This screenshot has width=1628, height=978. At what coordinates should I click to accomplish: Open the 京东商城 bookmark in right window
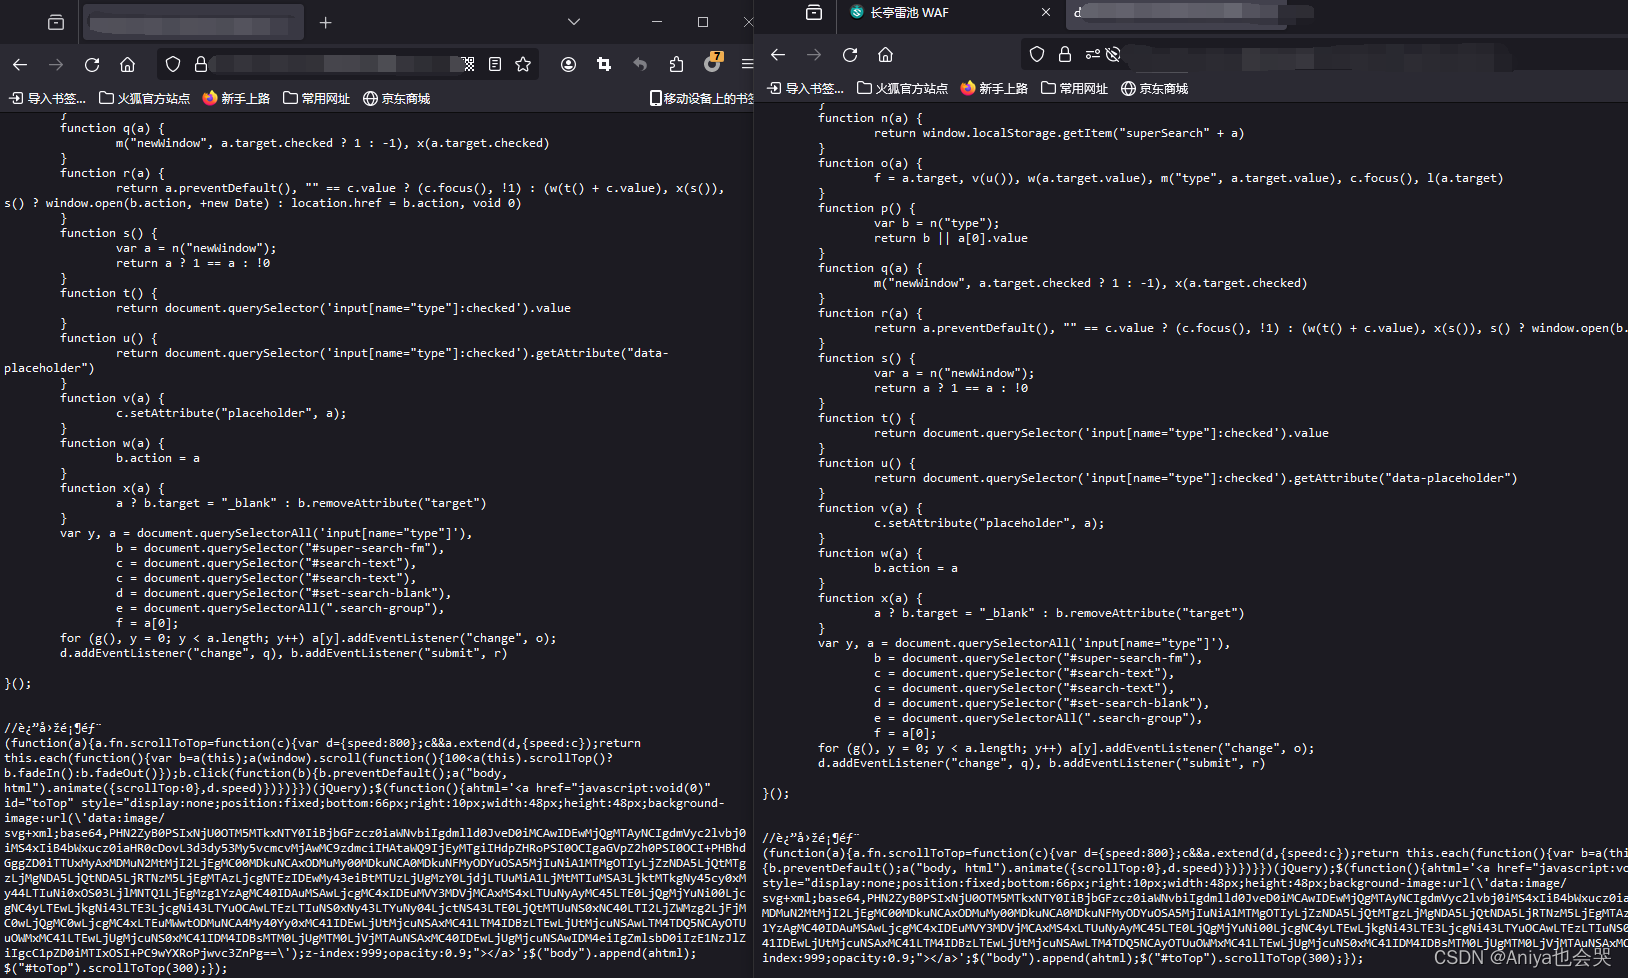[x=1155, y=88]
